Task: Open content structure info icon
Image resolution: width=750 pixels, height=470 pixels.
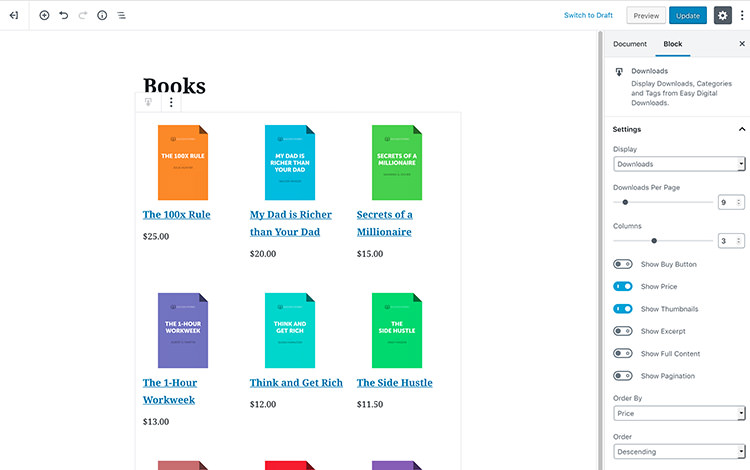Action: (x=102, y=16)
